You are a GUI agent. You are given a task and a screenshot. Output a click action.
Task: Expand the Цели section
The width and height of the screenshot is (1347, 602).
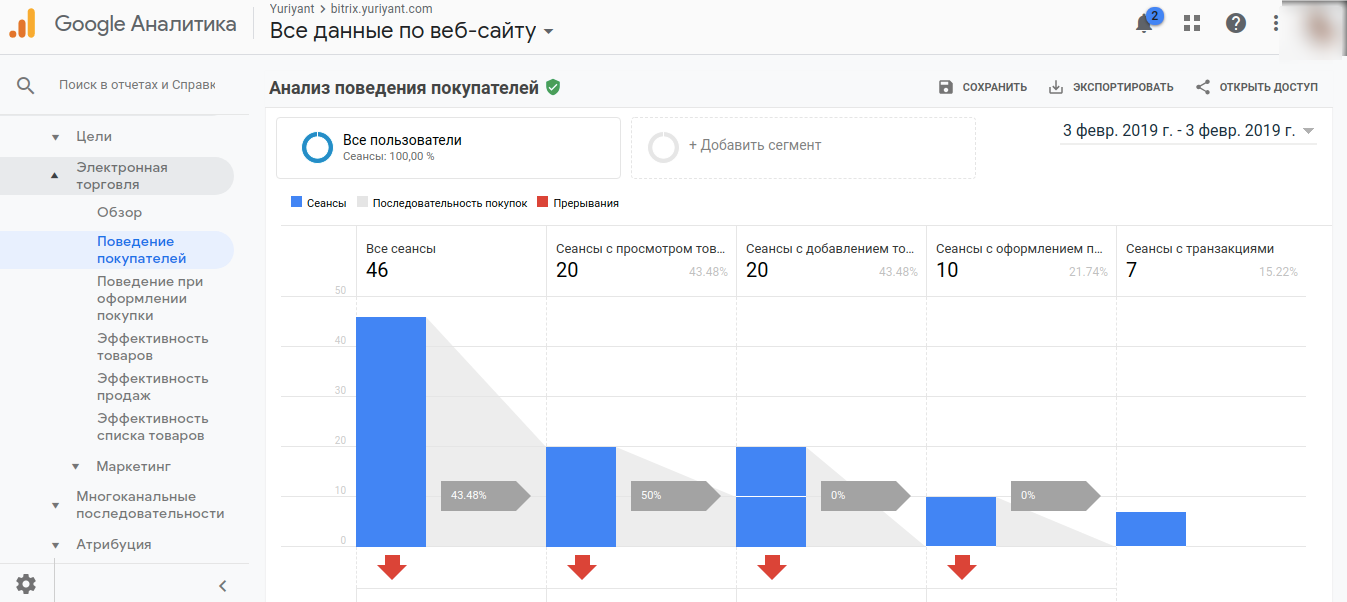coord(56,137)
